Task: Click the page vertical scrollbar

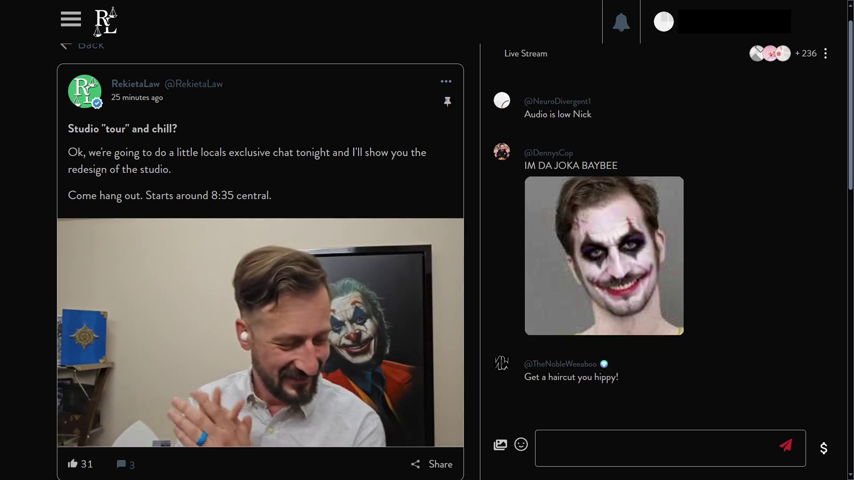Action: coord(850,104)
